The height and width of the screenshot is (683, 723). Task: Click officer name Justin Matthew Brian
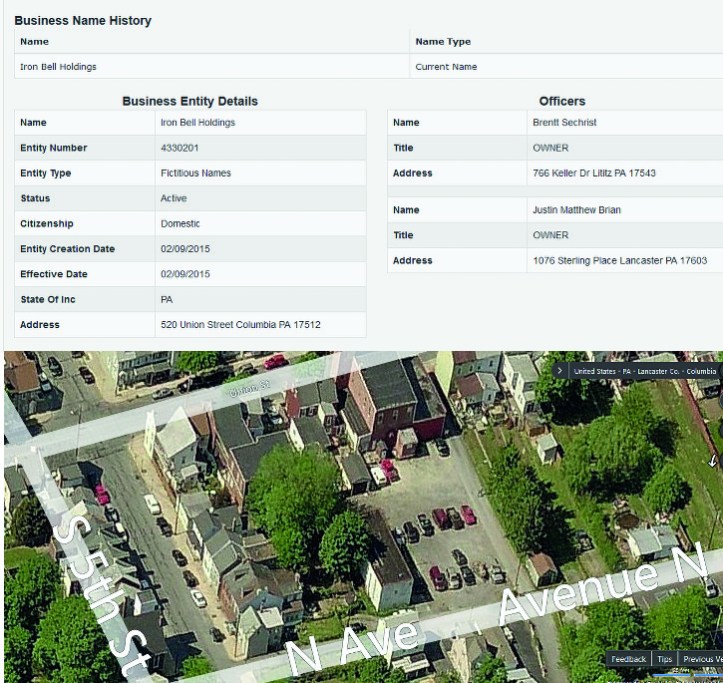578,210
